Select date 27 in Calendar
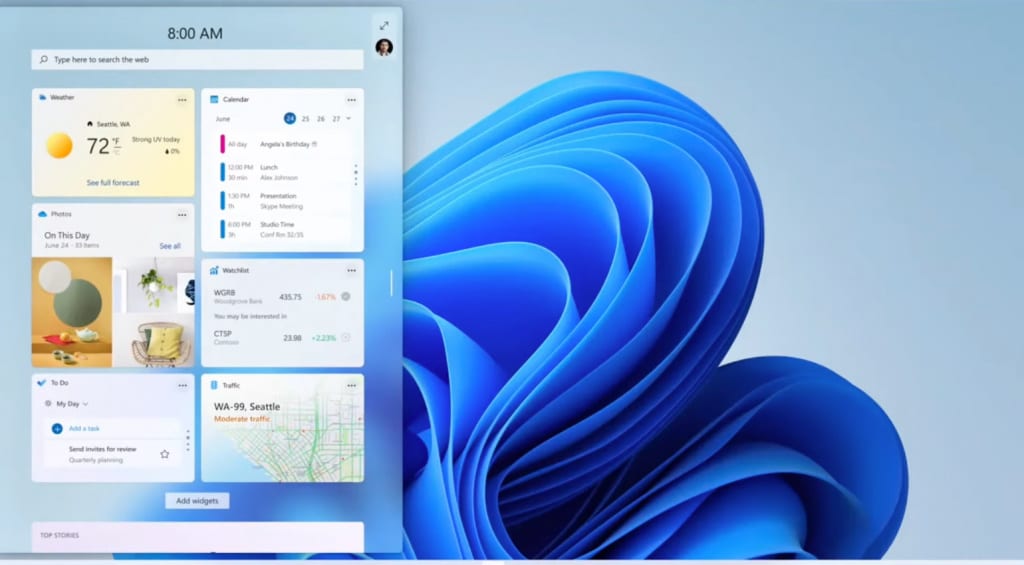 tap(336, 119)
